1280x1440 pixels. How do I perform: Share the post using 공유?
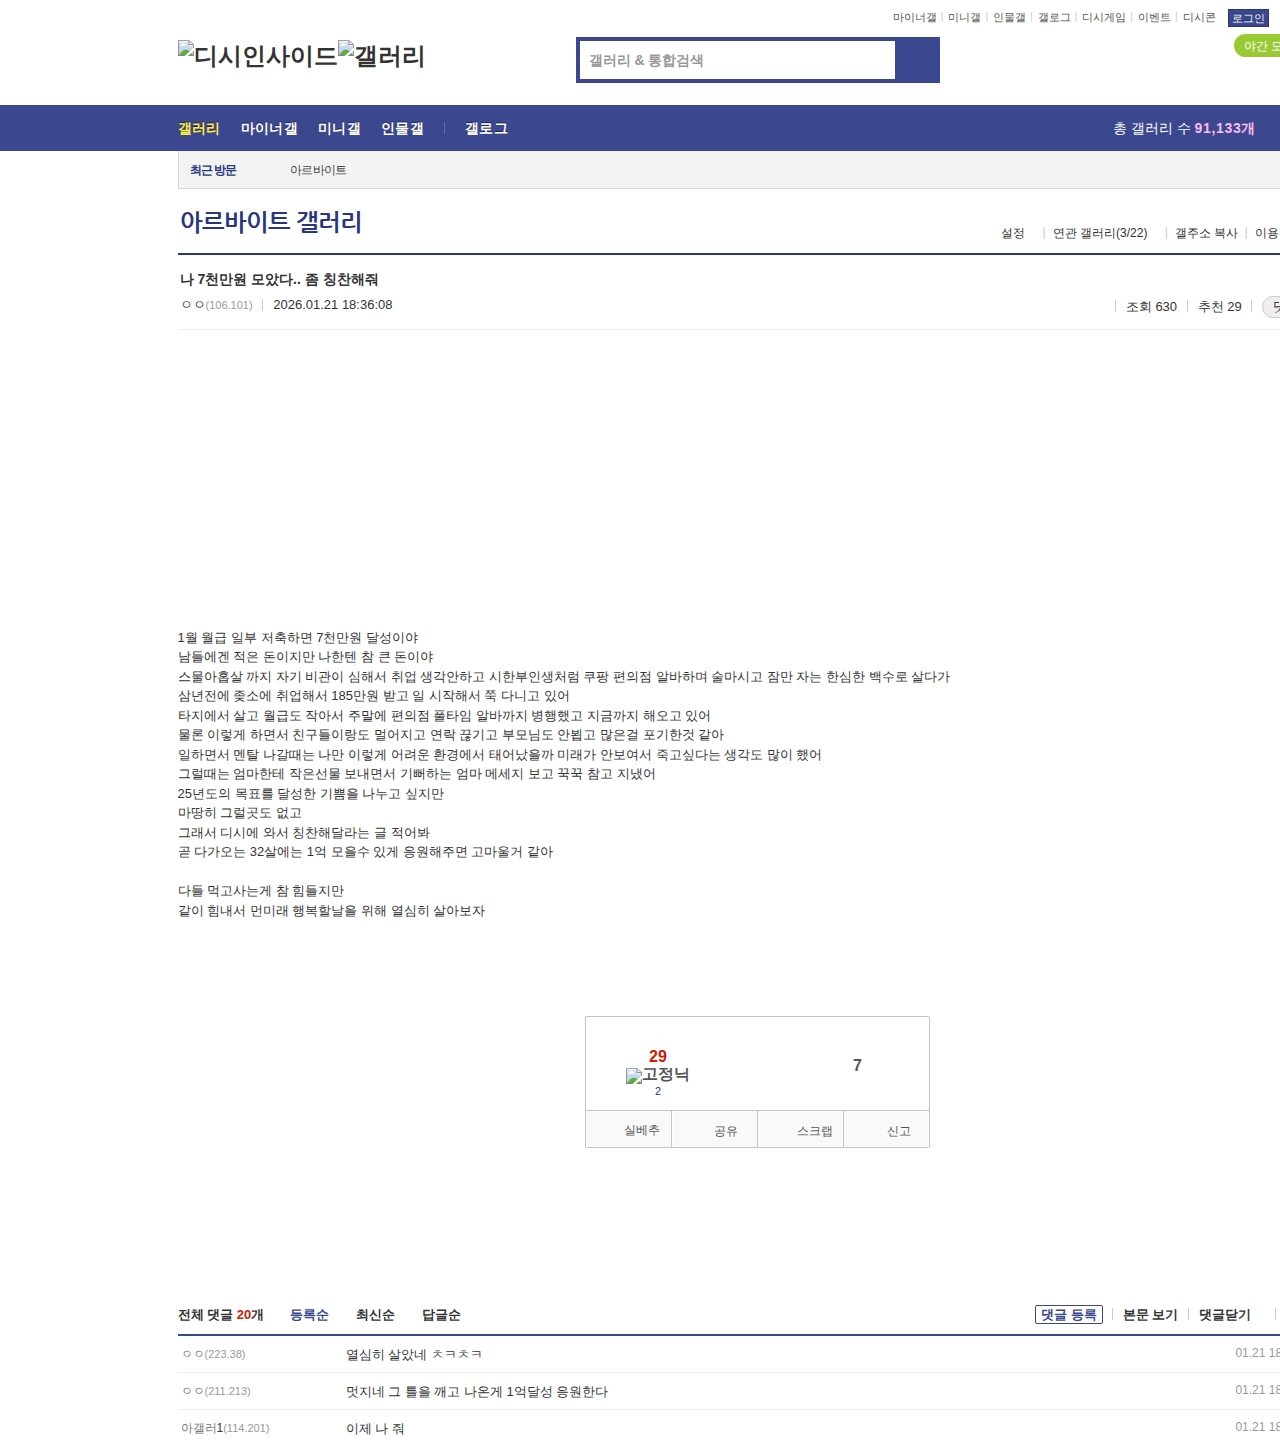(725, 1131)
